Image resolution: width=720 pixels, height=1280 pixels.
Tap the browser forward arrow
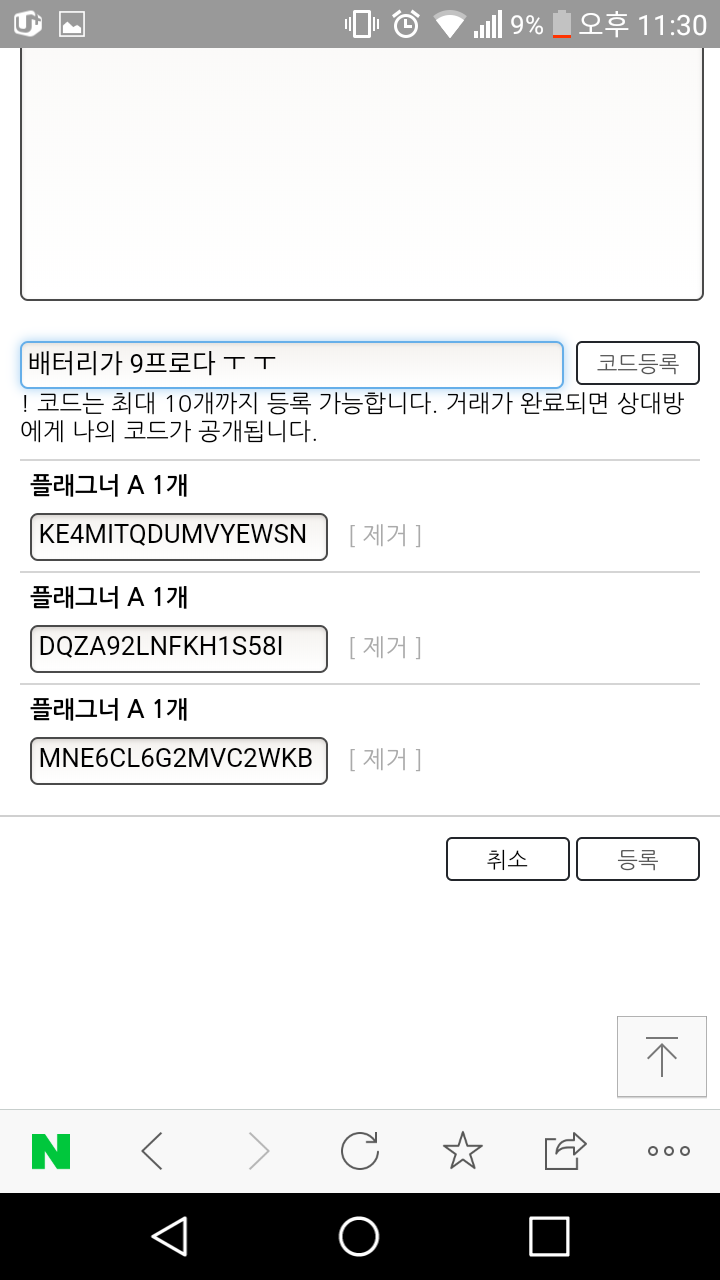(x=258, y=1151)
